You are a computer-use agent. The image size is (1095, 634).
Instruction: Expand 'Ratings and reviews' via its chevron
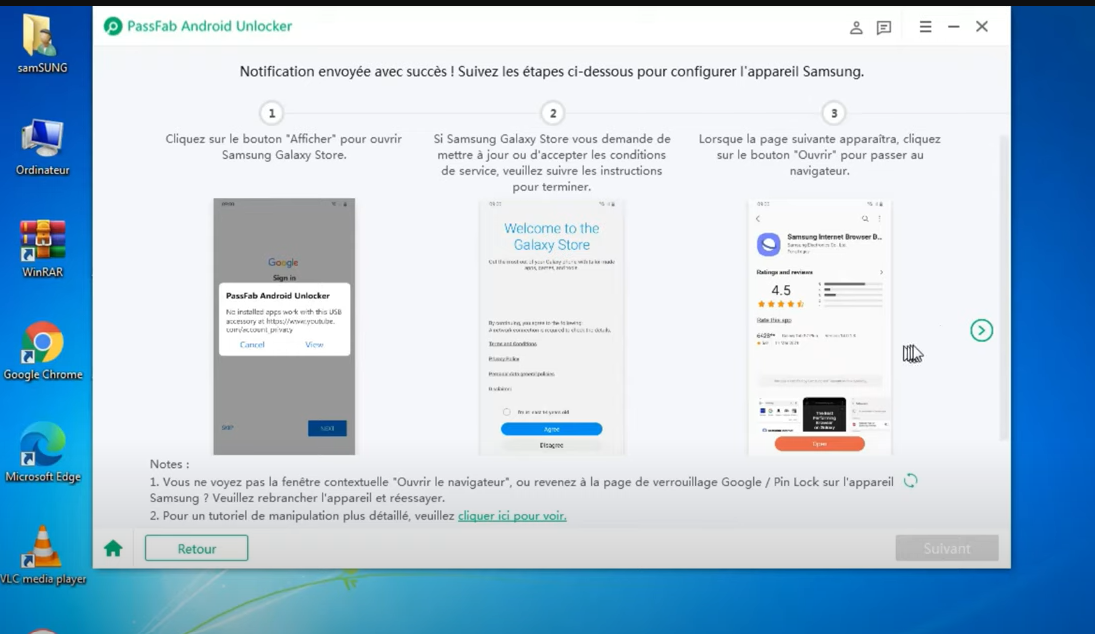(882, 272)
